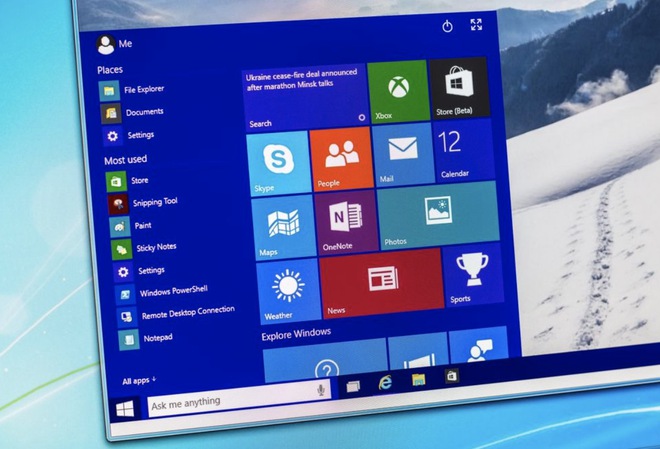660x449 pixels.
Task: Expand Start menu to full screen
Action: tap(476, 24)
